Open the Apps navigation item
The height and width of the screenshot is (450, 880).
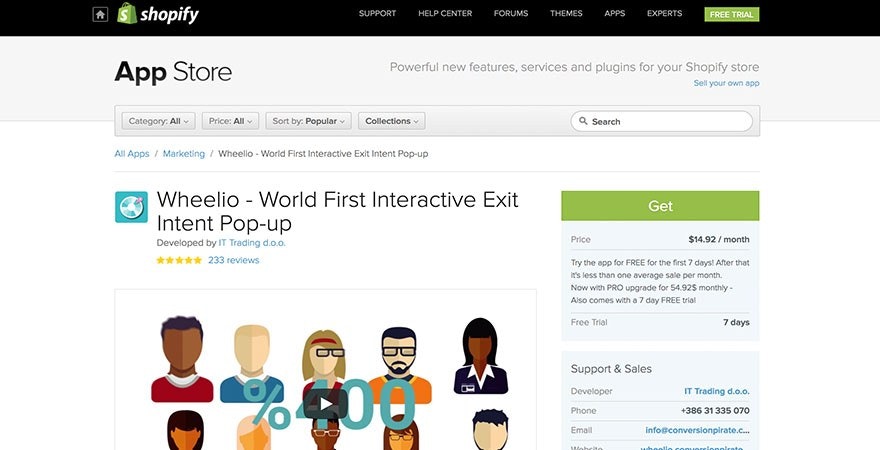pos(614,14)
